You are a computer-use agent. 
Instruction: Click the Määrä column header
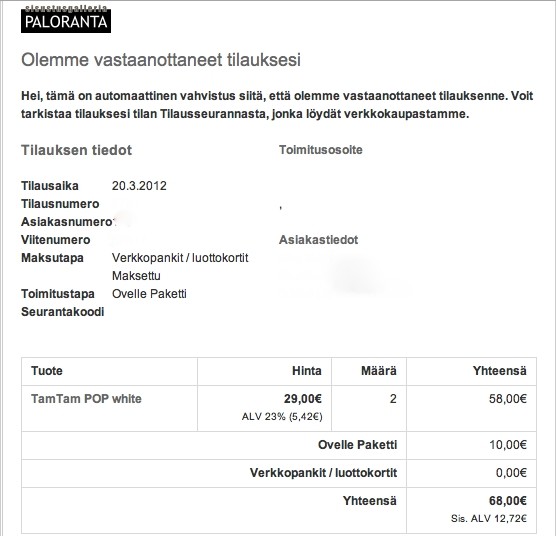pyautogui.click(x=379, y=371)
